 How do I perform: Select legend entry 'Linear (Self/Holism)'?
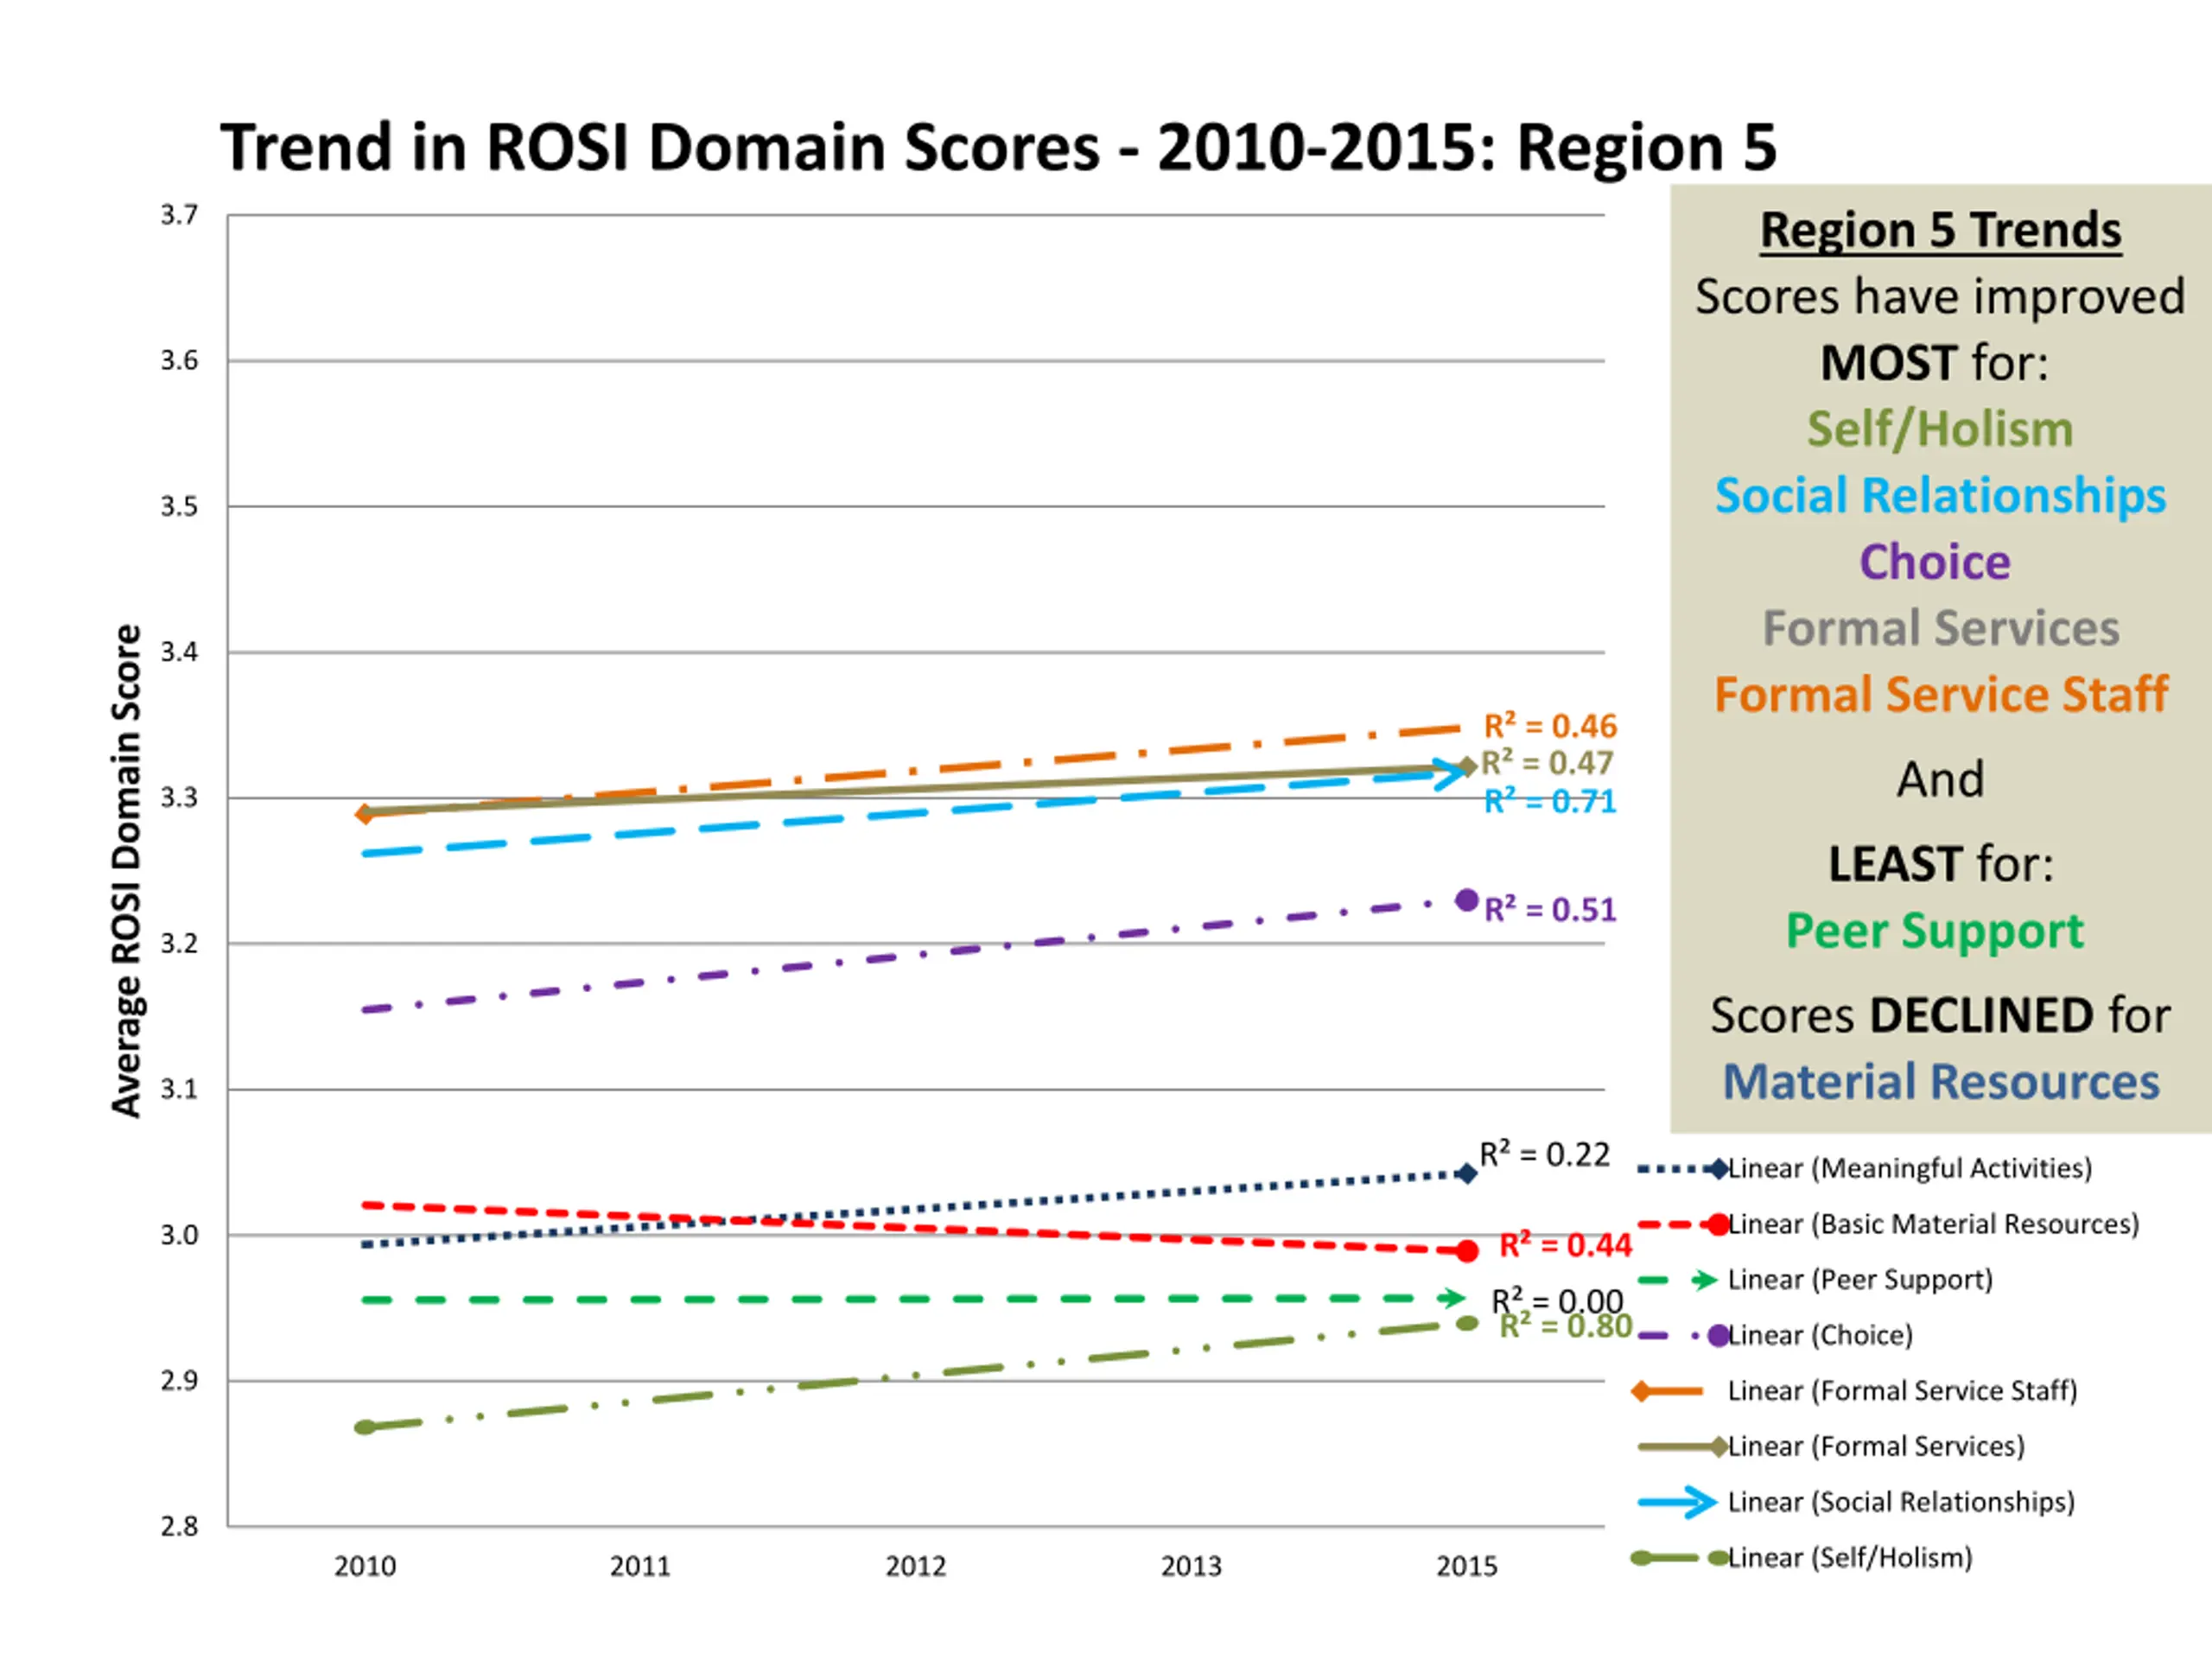pos(1802,1558)
